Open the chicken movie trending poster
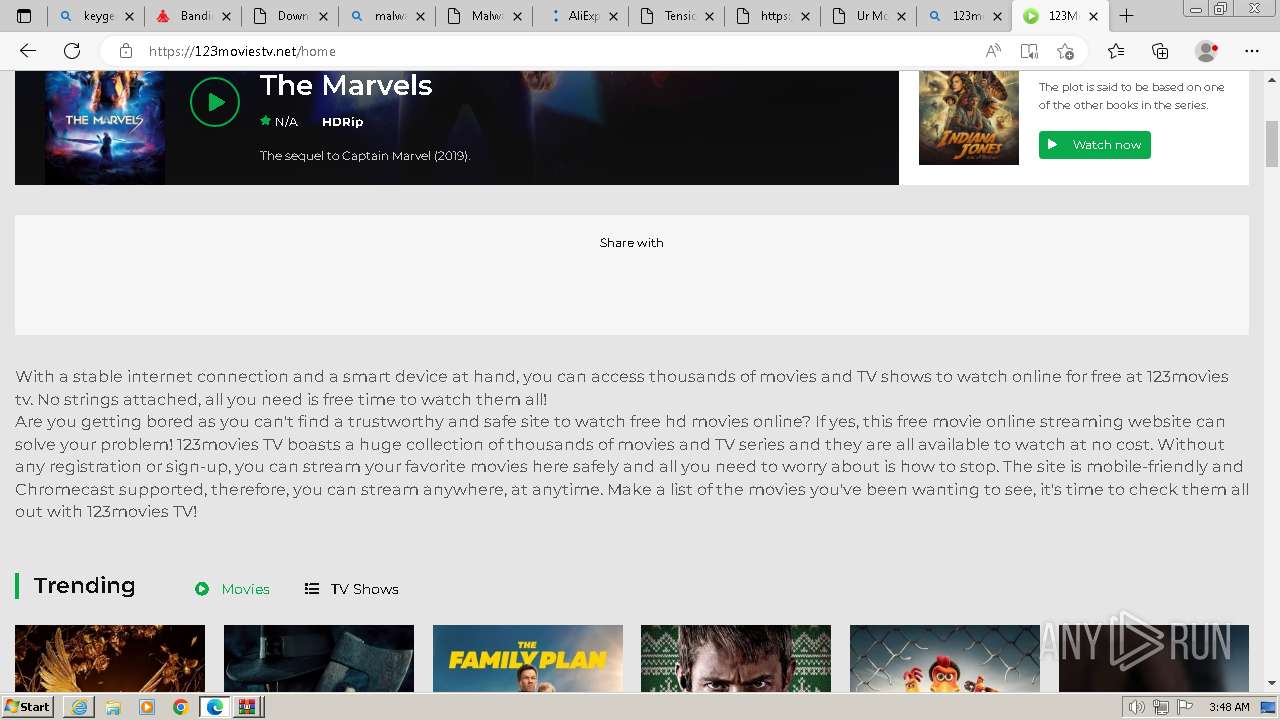This screenshot has height=720, width=1280. click(x=945, y=658)
